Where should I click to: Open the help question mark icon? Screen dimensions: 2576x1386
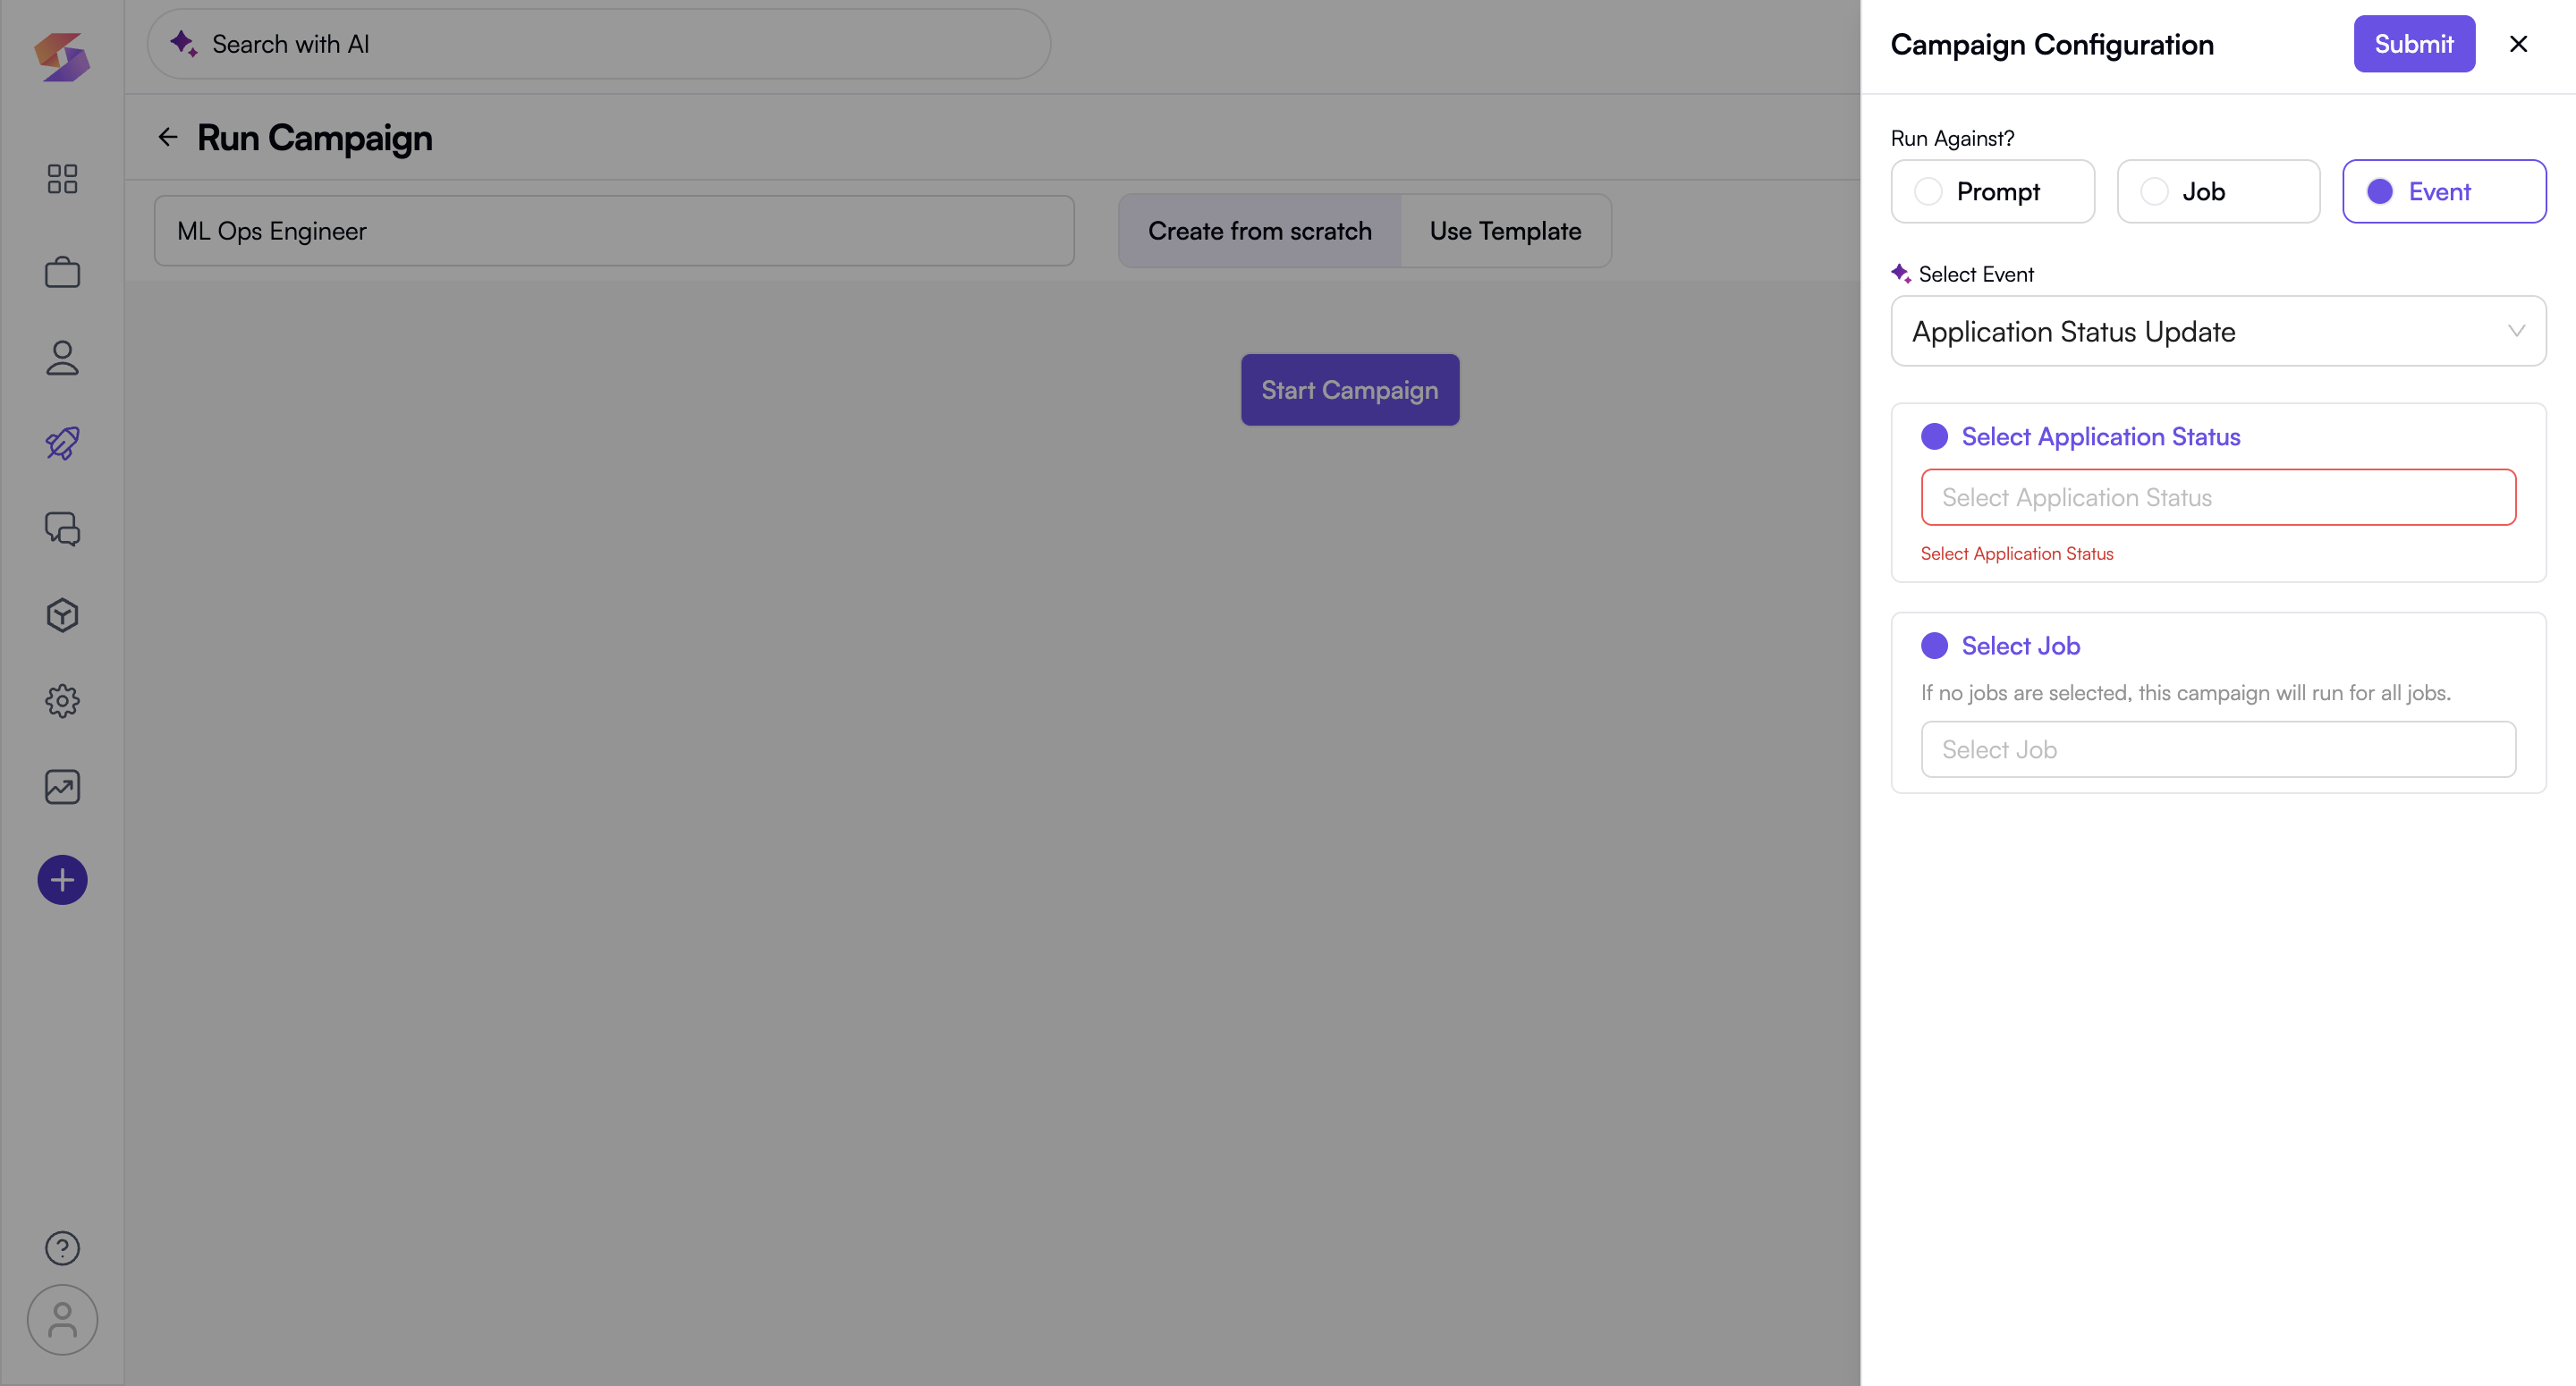coord(62,1248)
